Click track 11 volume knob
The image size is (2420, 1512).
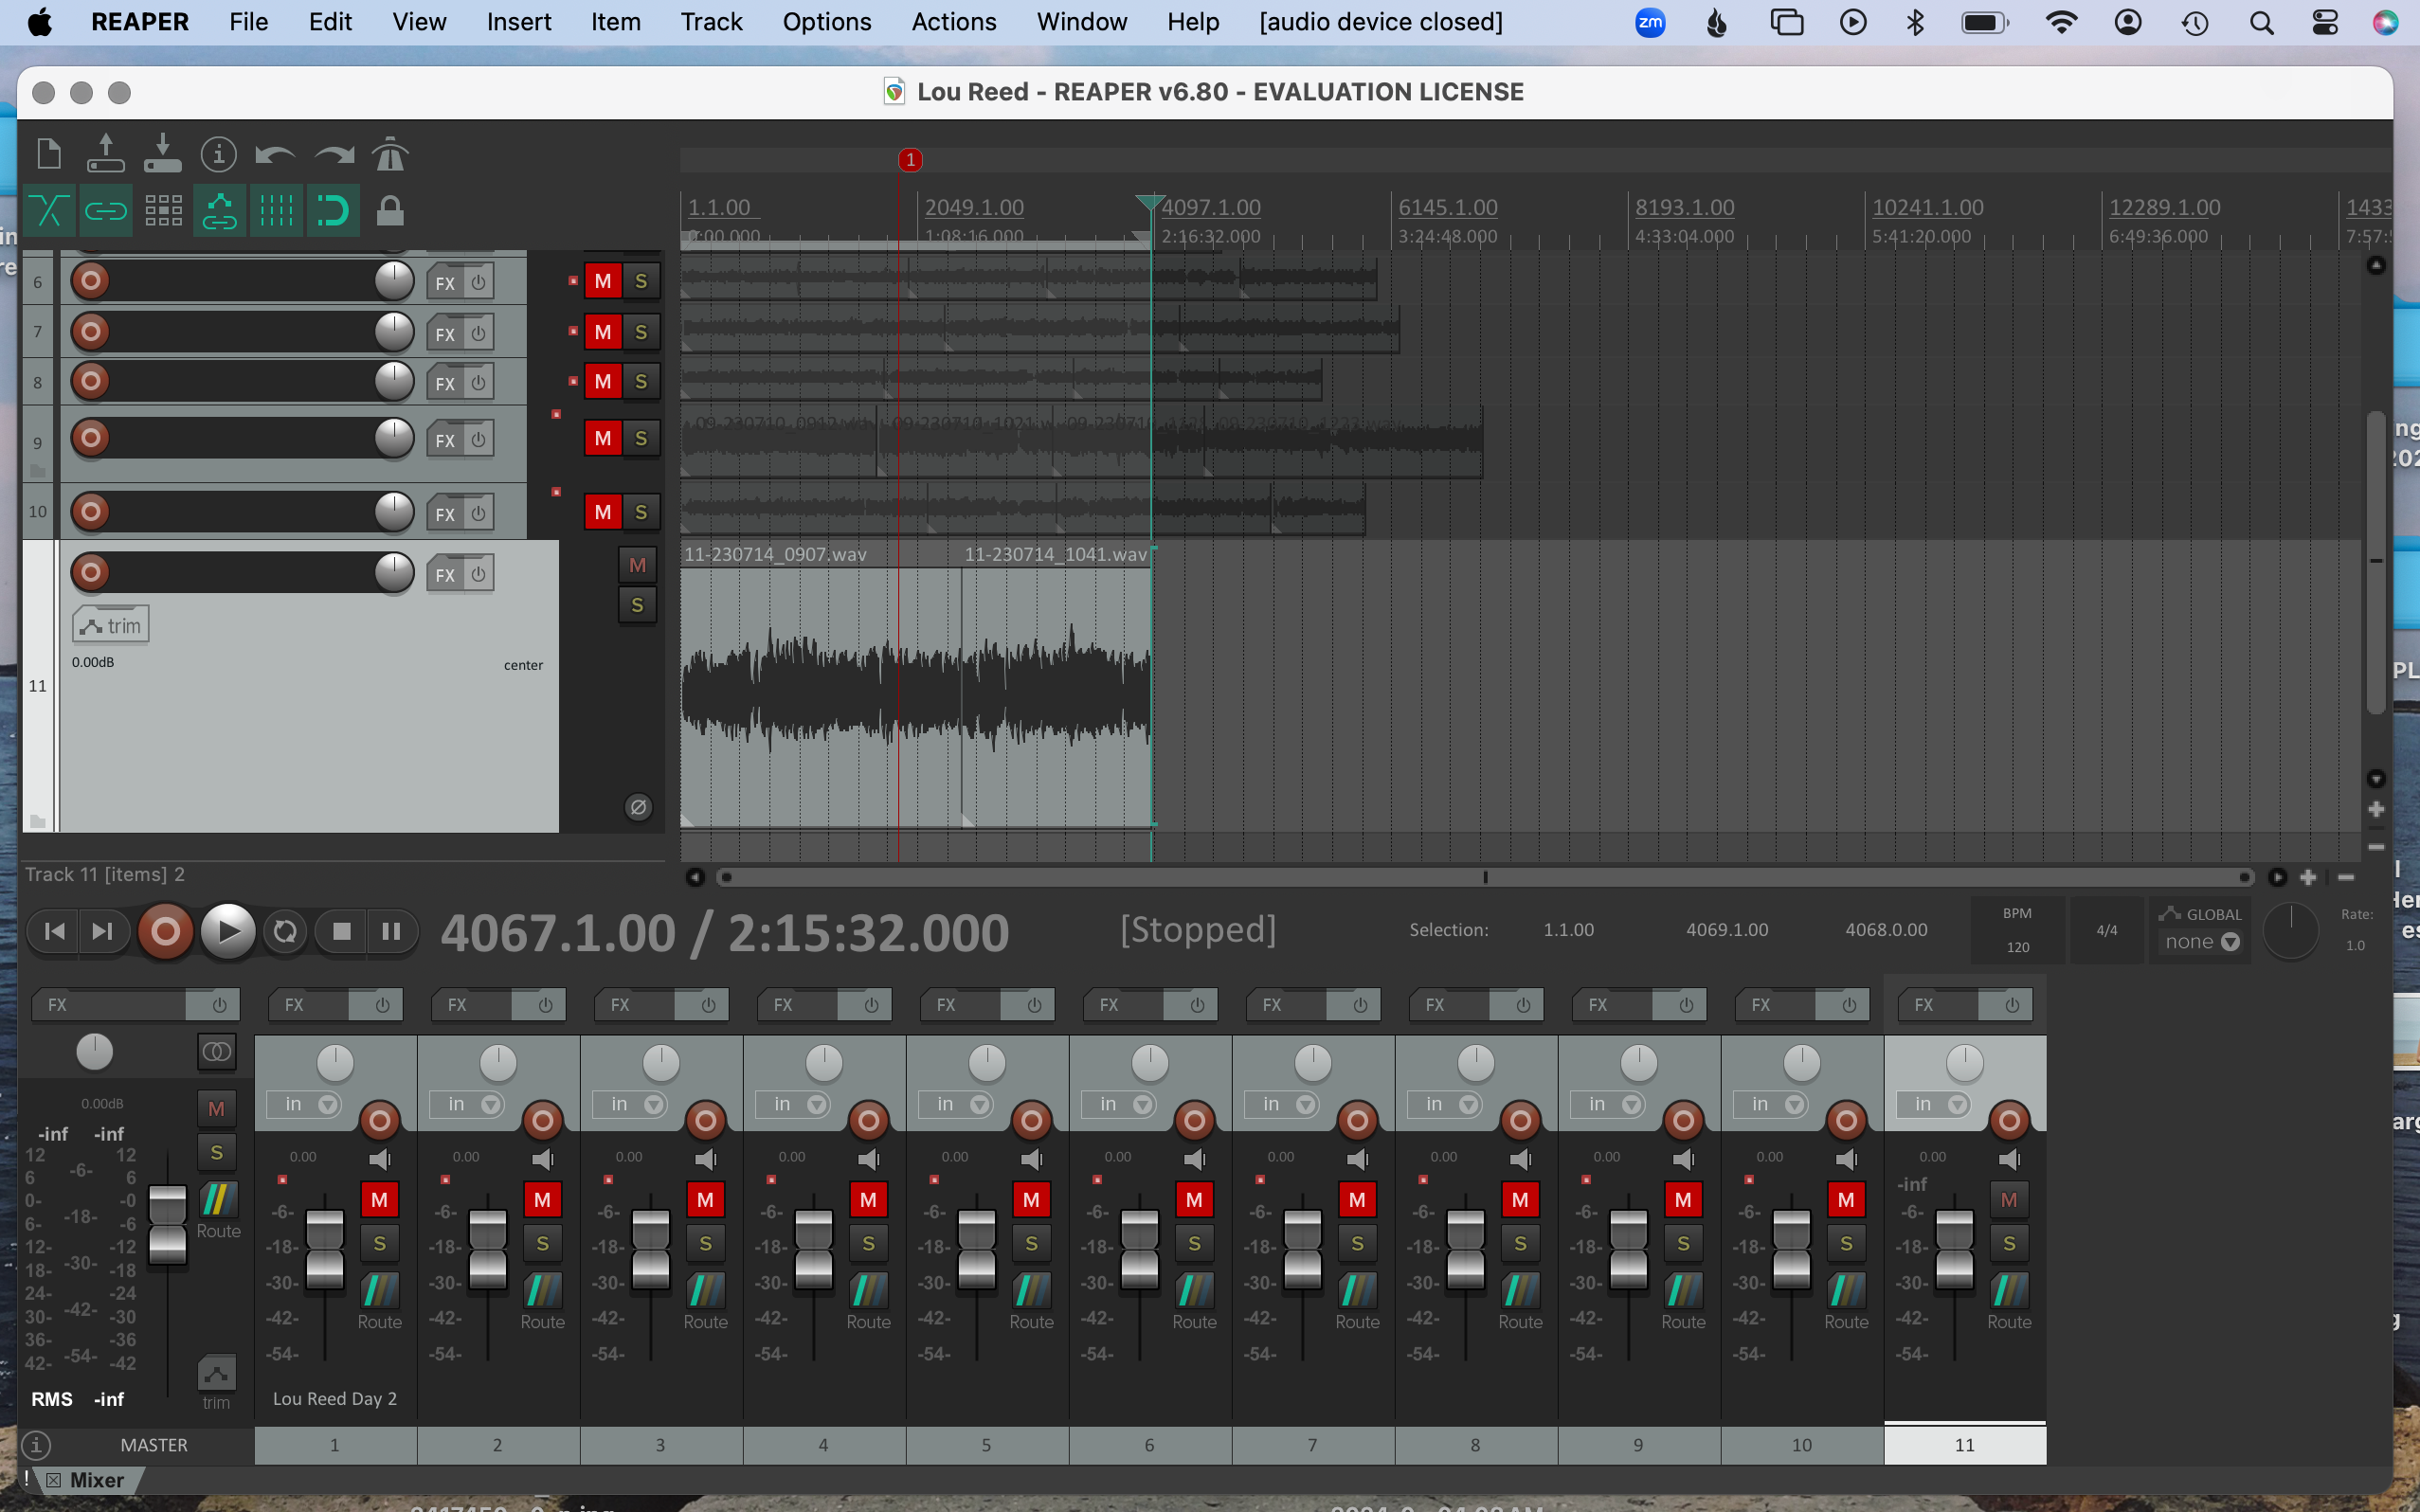click(x=394, y=573)
